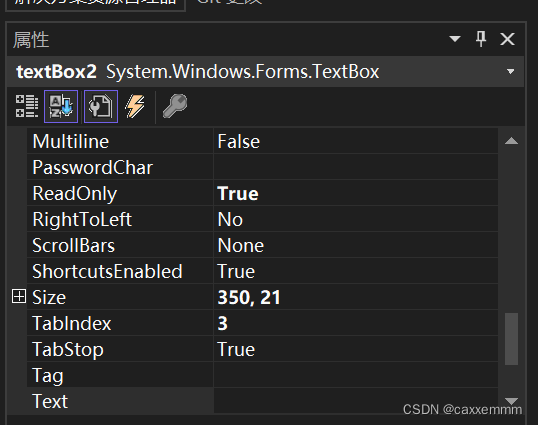Select the ScrollBars property name

point(73,246)
